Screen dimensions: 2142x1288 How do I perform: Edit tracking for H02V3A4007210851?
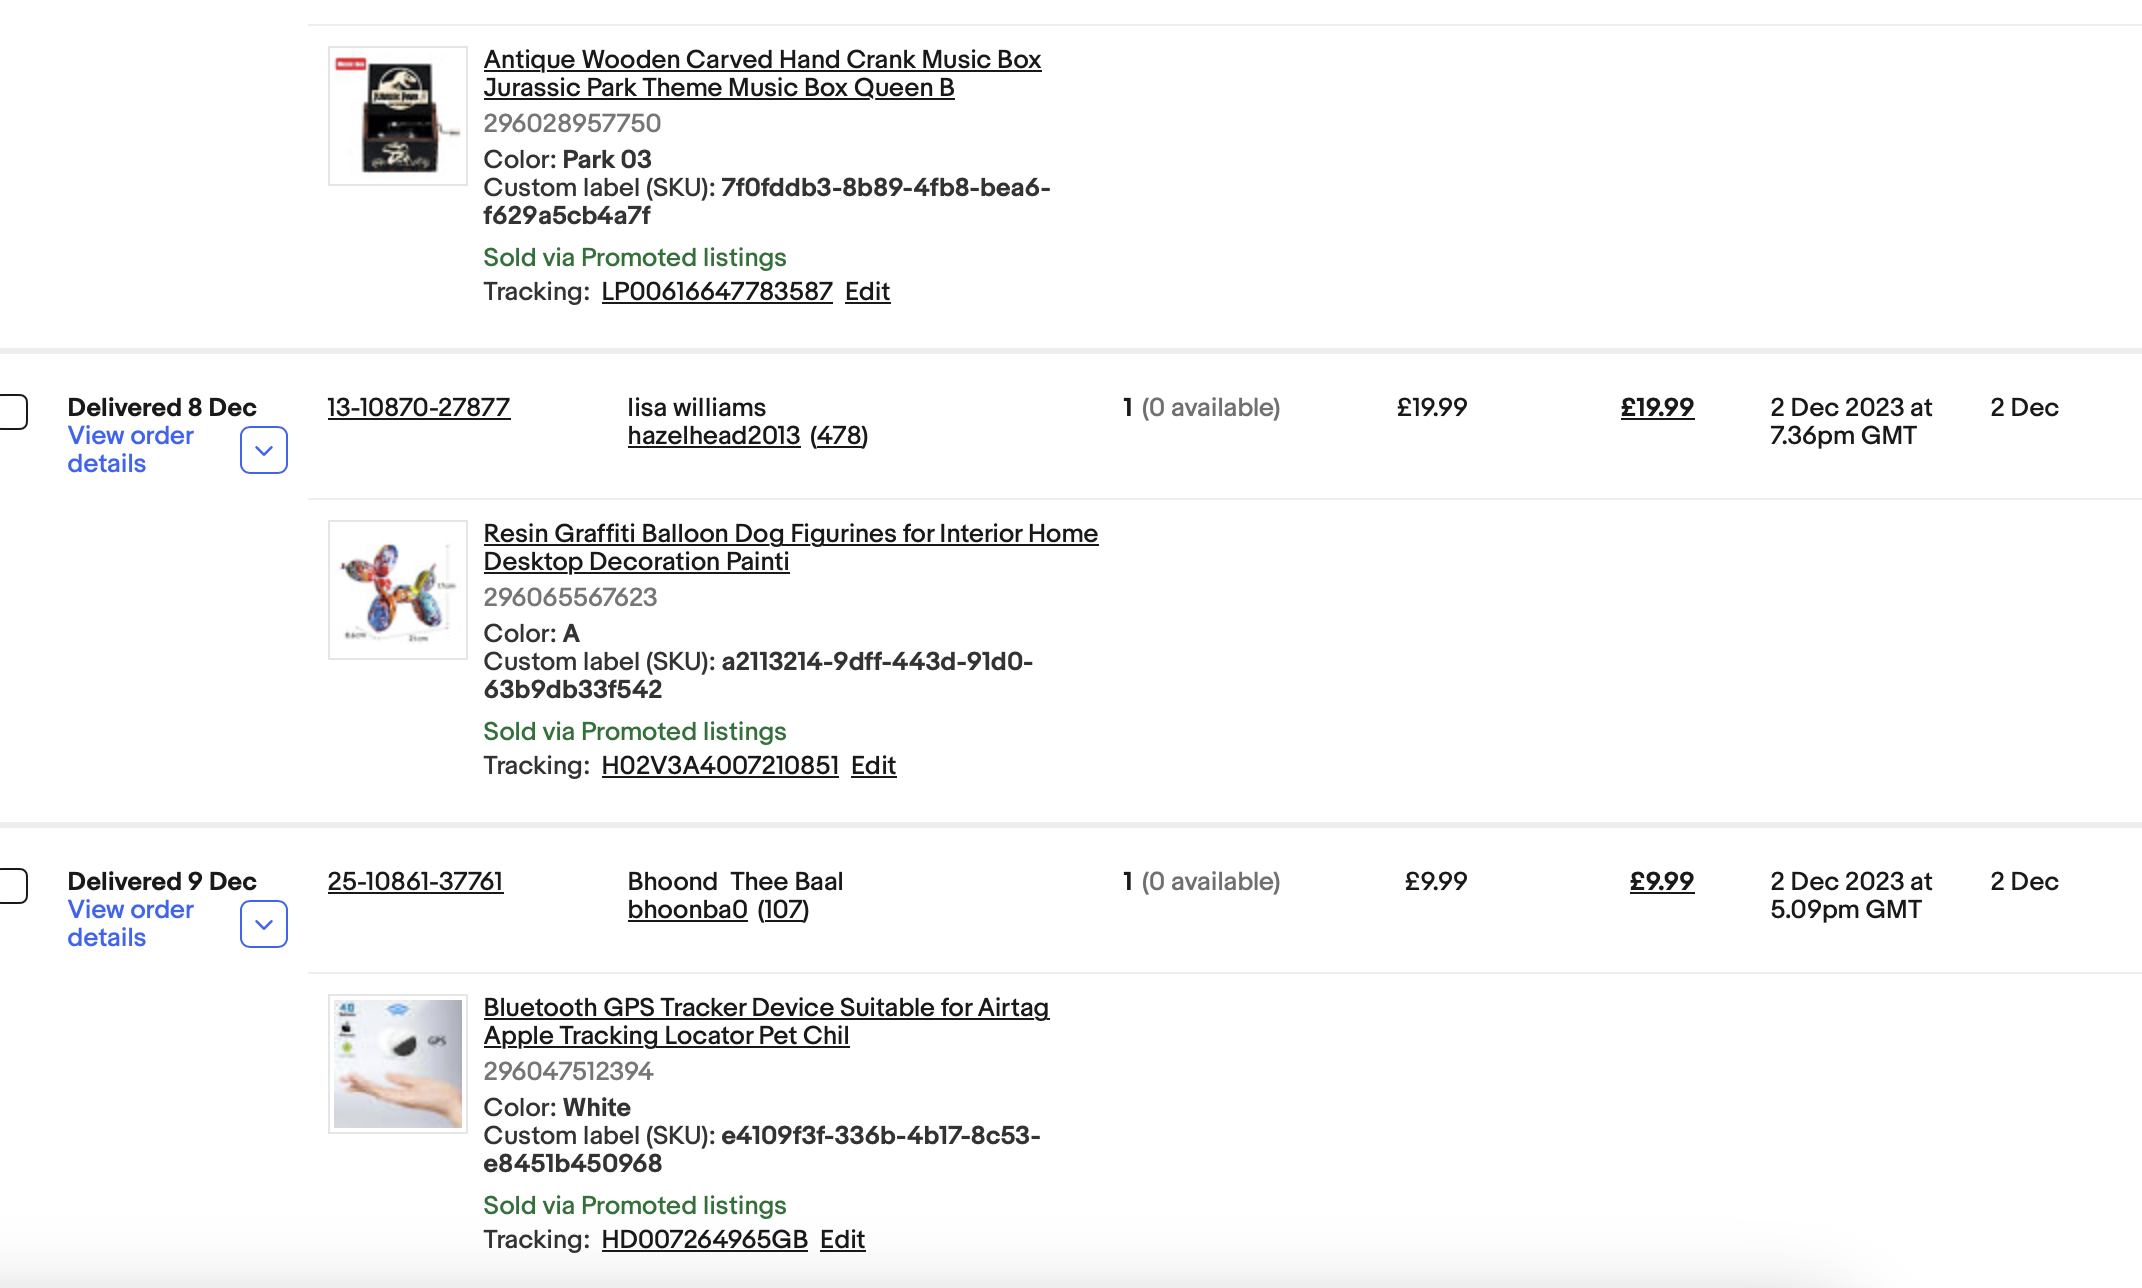(x=873, y=766)
